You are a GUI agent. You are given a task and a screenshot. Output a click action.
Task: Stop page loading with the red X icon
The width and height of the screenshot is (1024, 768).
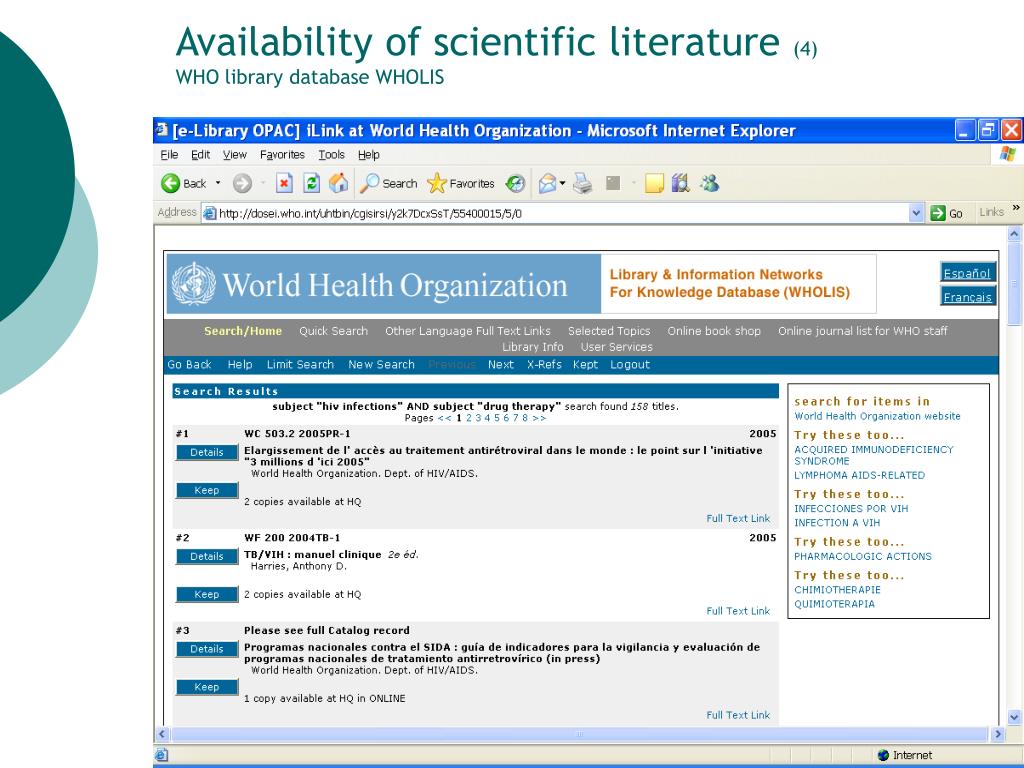click(x=283, y=184)
